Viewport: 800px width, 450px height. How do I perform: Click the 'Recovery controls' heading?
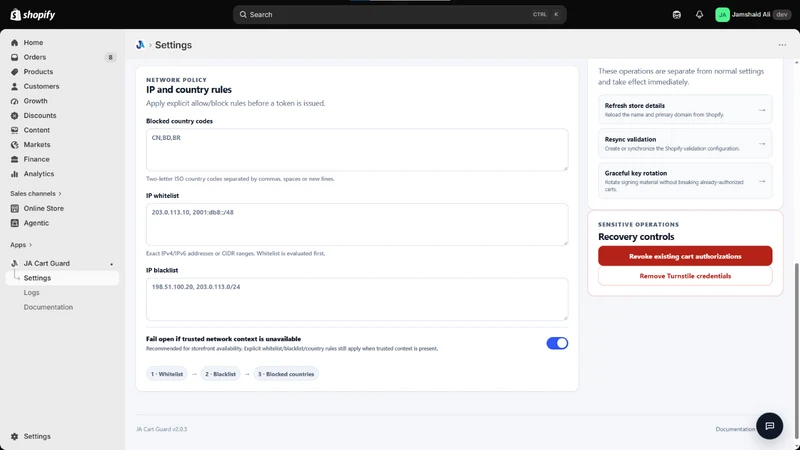click(636, 237)
